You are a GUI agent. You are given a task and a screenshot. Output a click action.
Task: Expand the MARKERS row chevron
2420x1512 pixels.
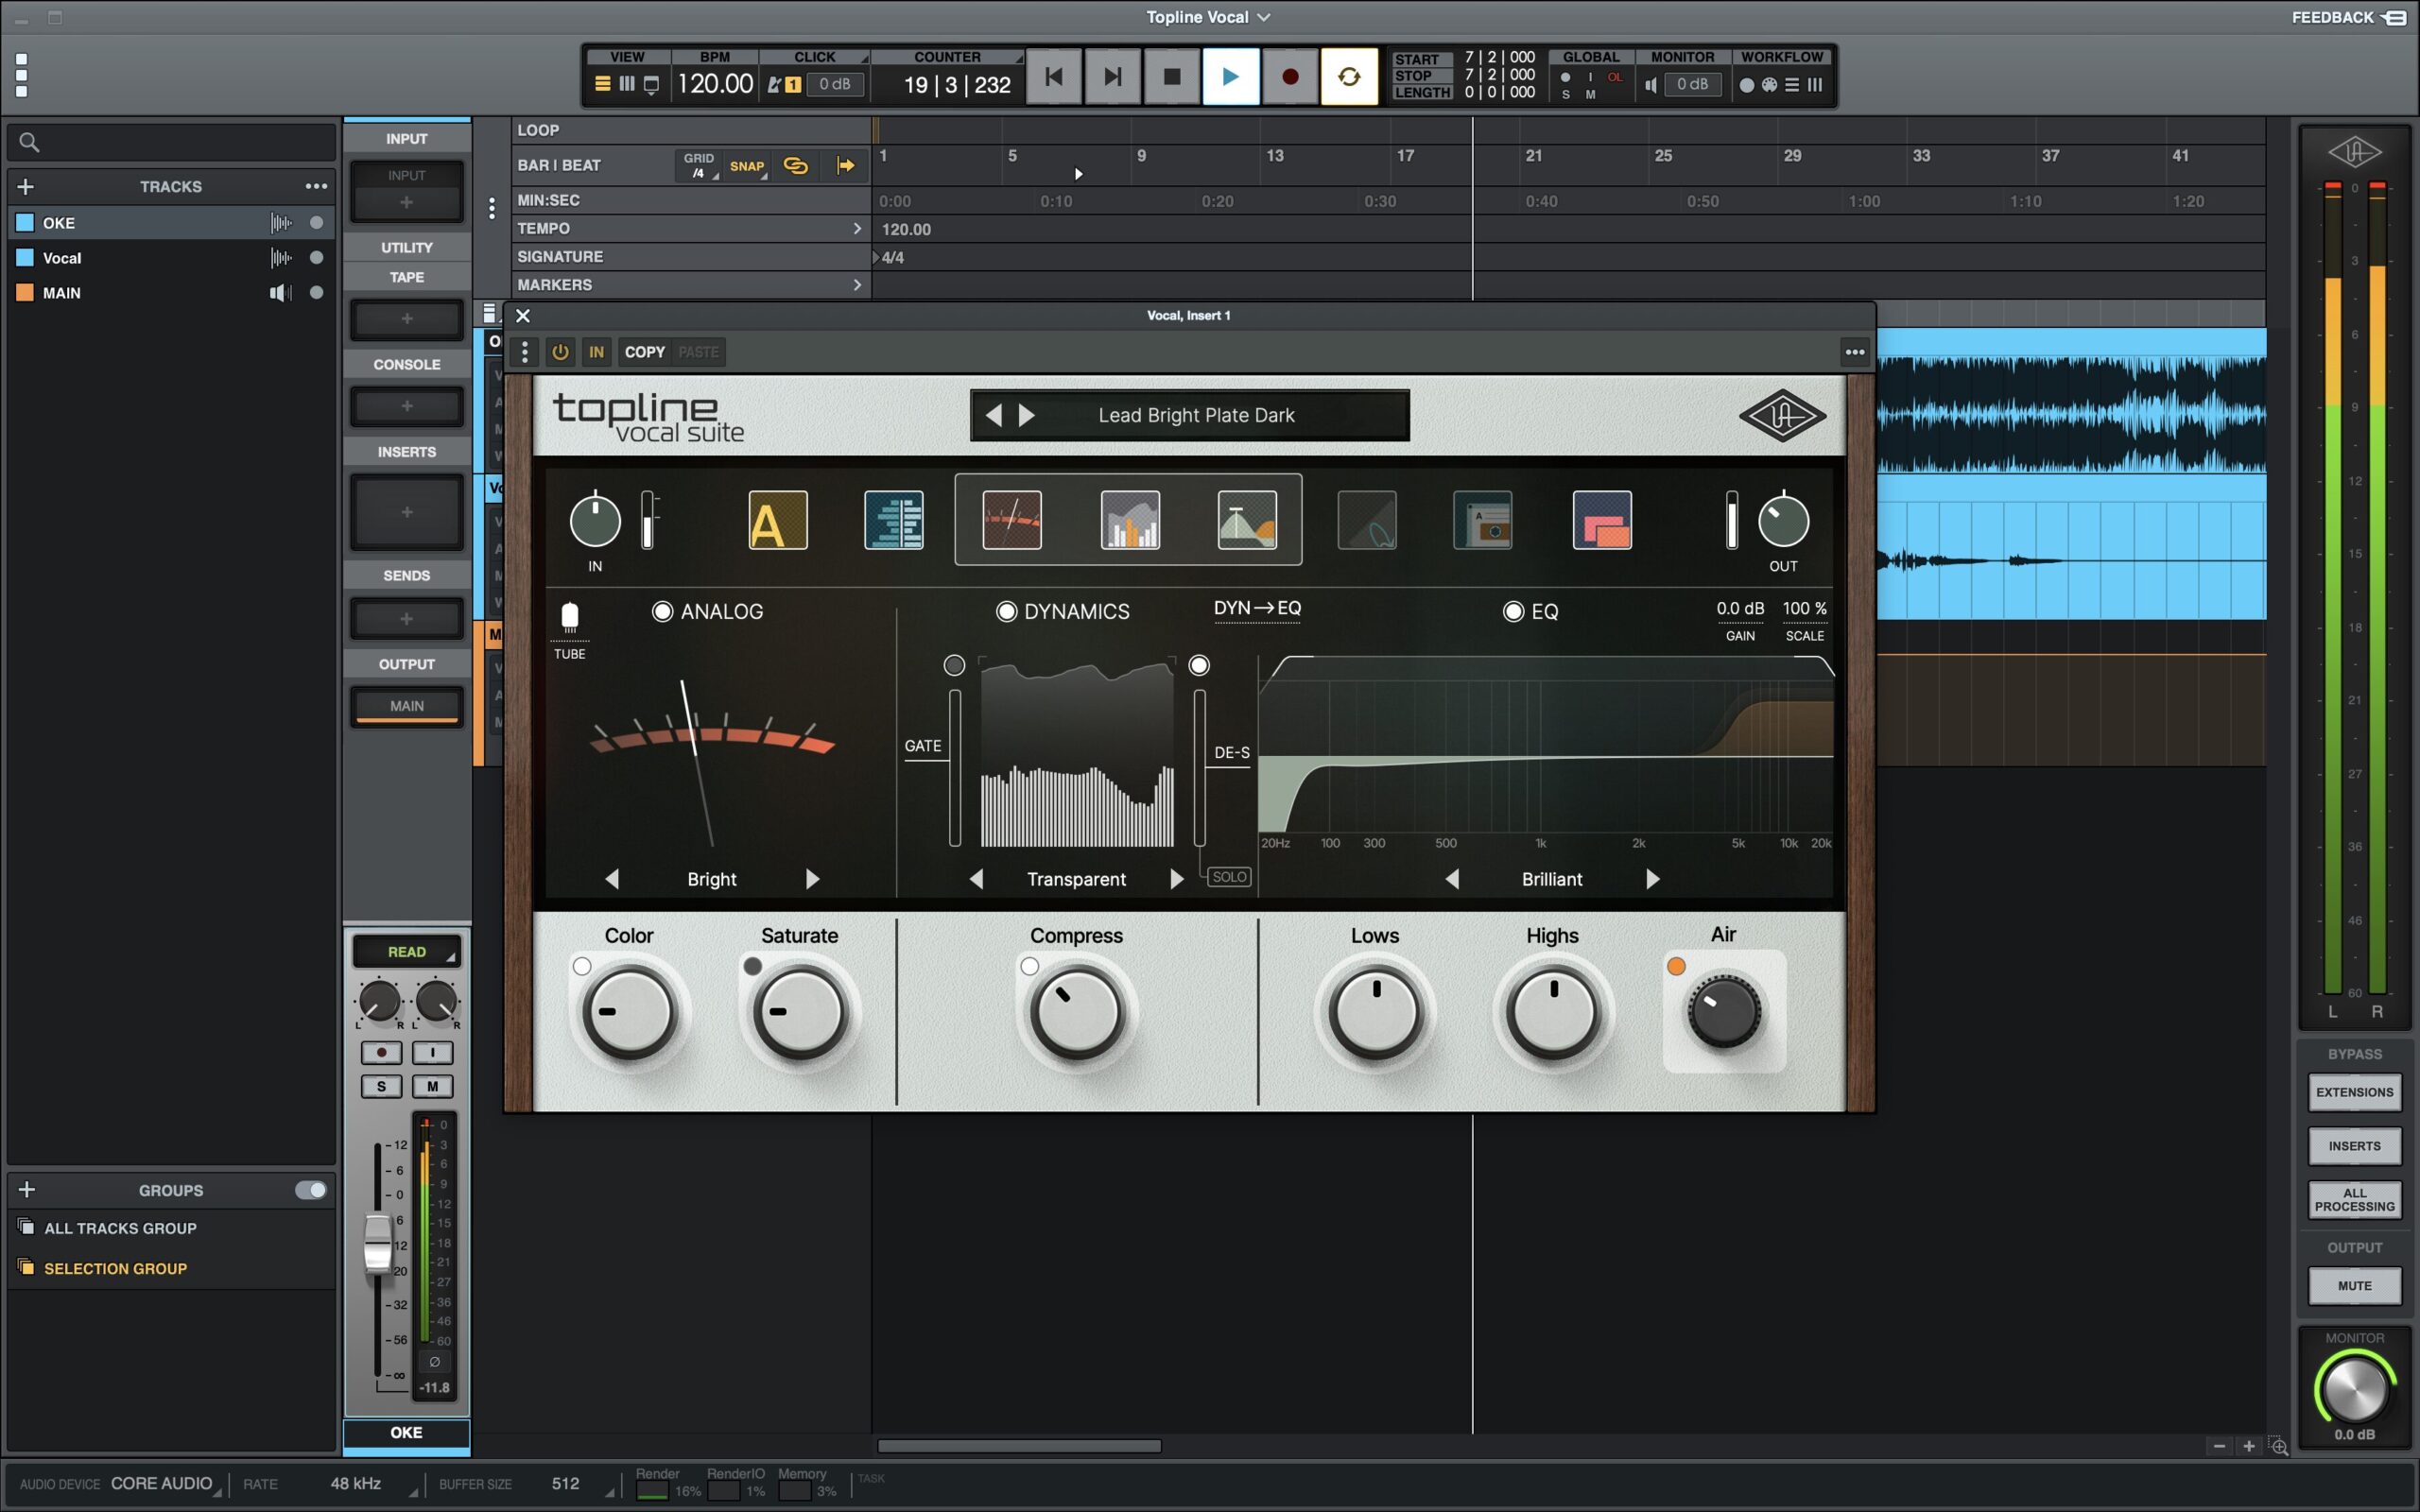point(857,285)
